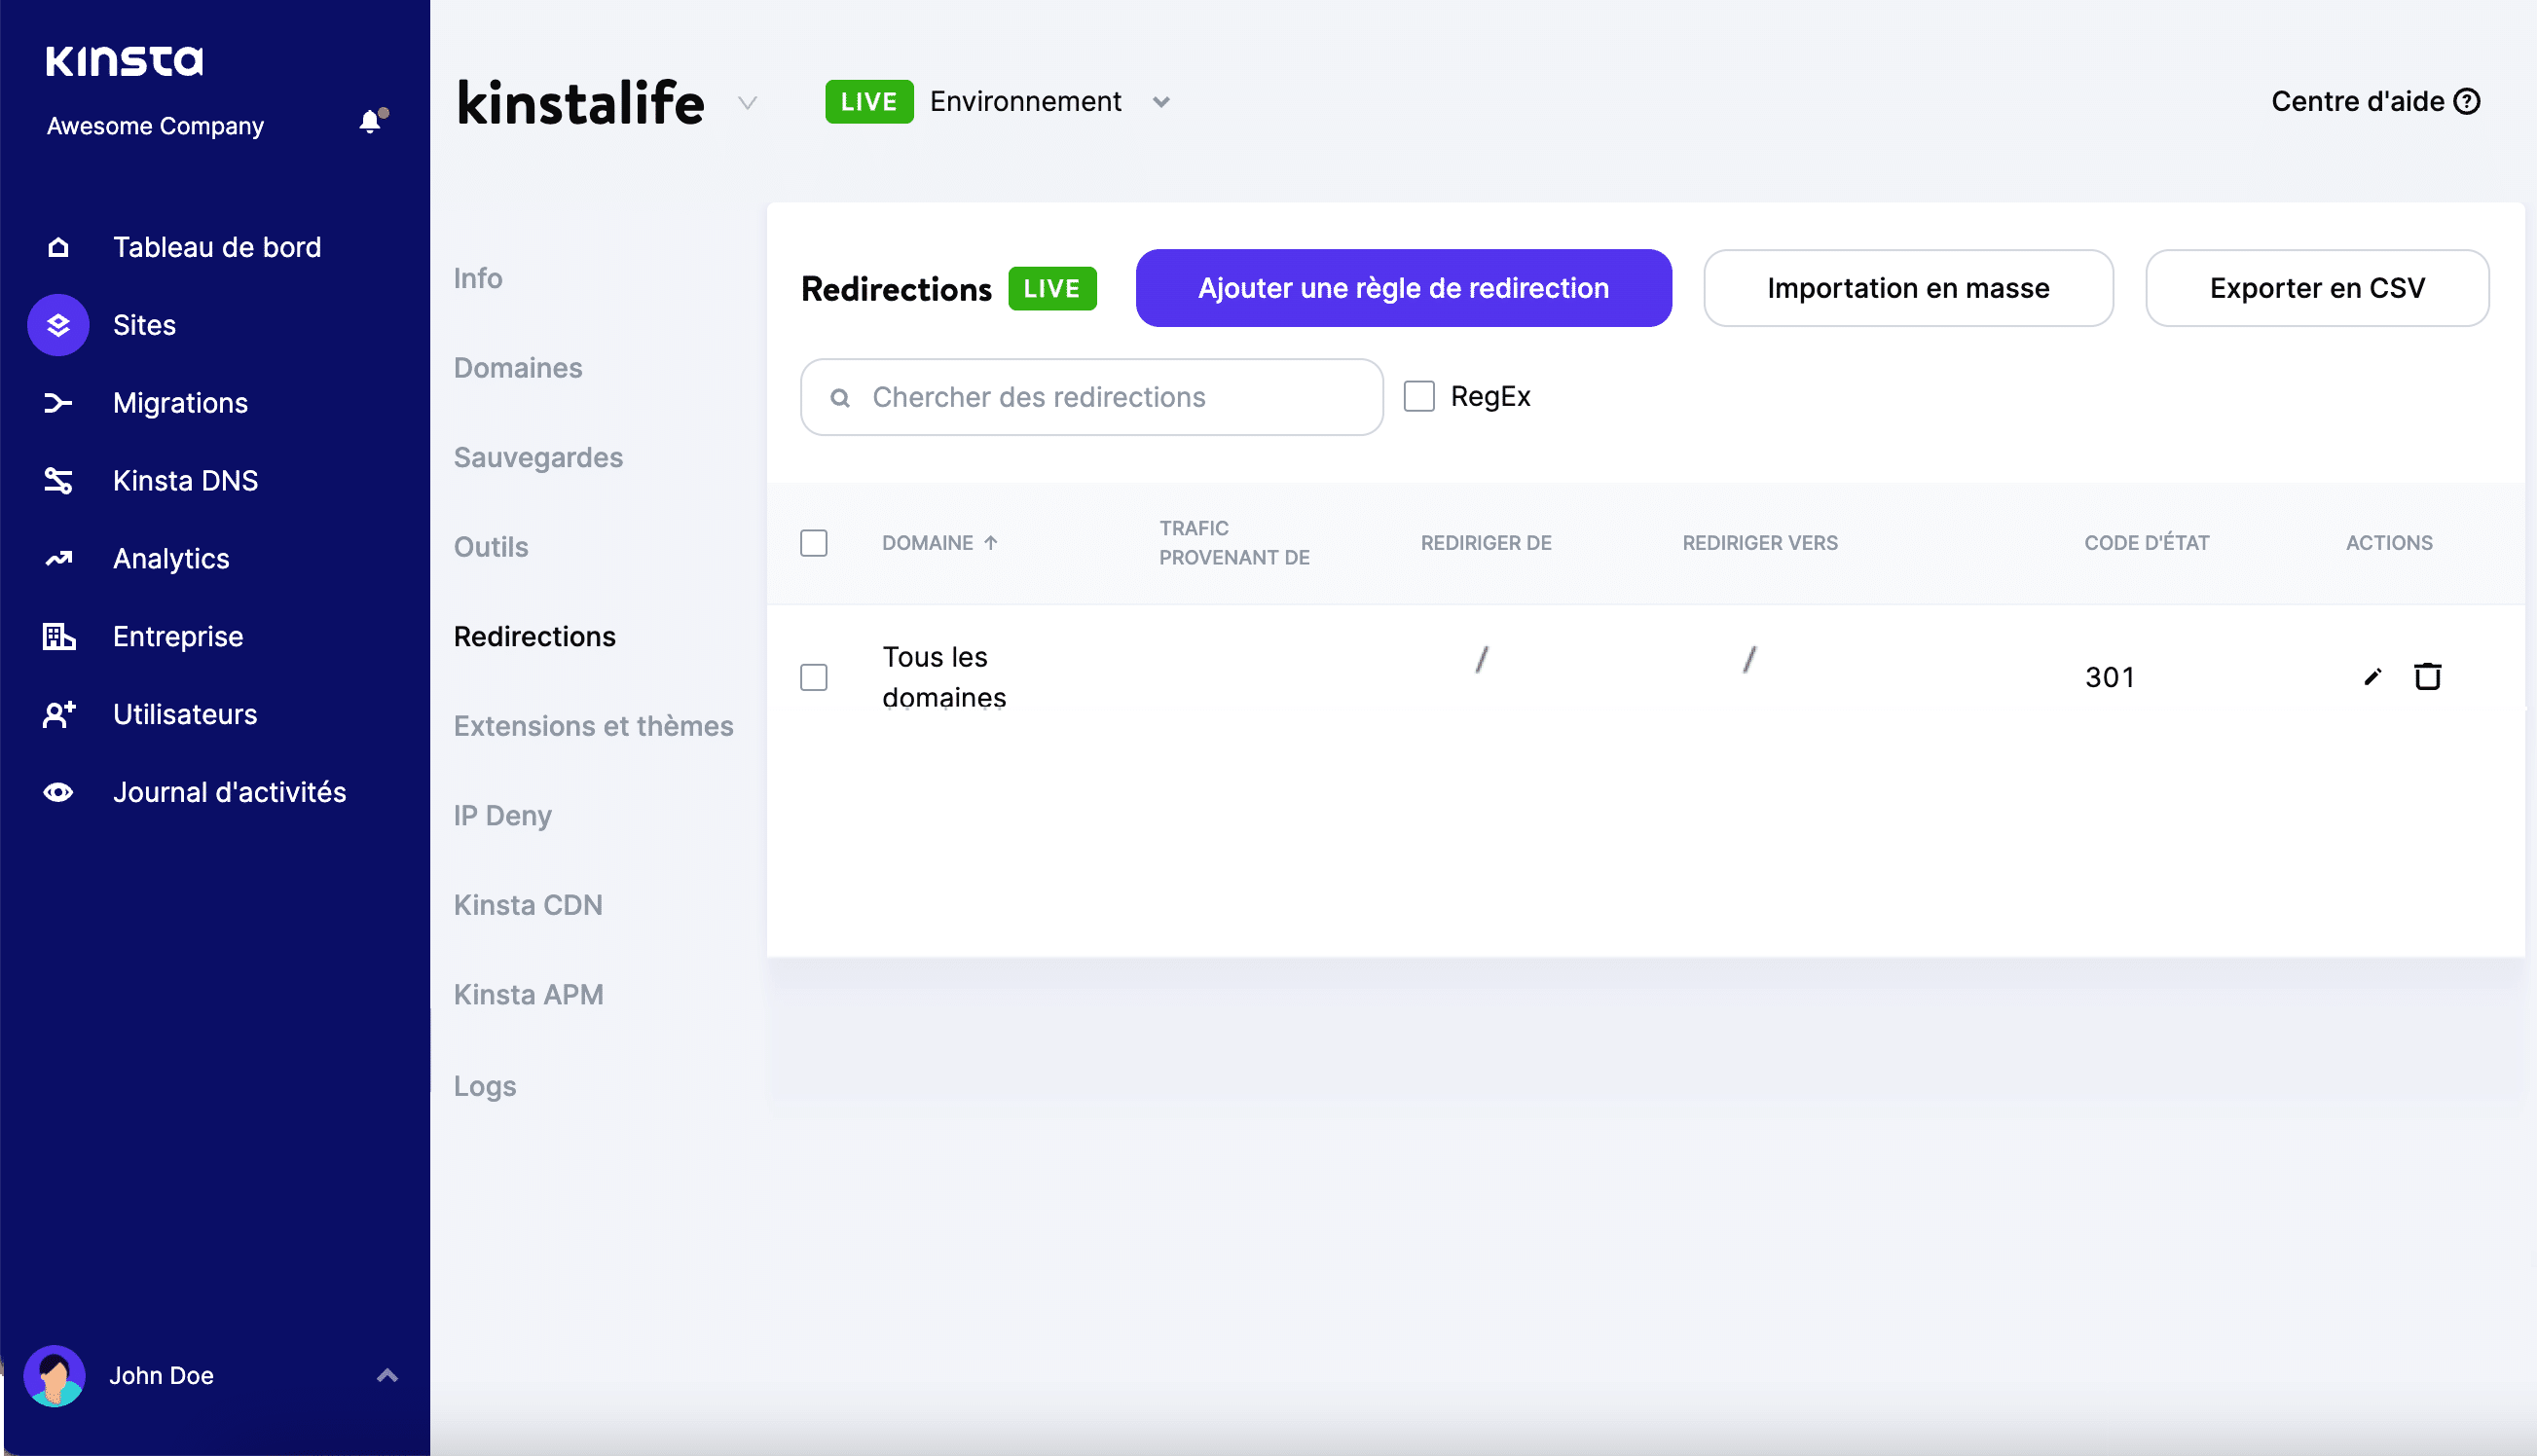Check the row checkbox for Tous les domaines
This screenshot has width=2537, height=1456.
(814, 675)
